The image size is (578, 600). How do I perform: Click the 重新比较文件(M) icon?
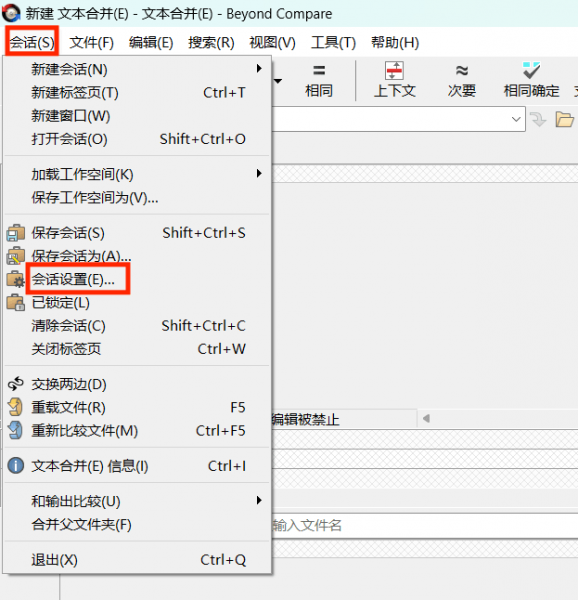click(16, 430)
